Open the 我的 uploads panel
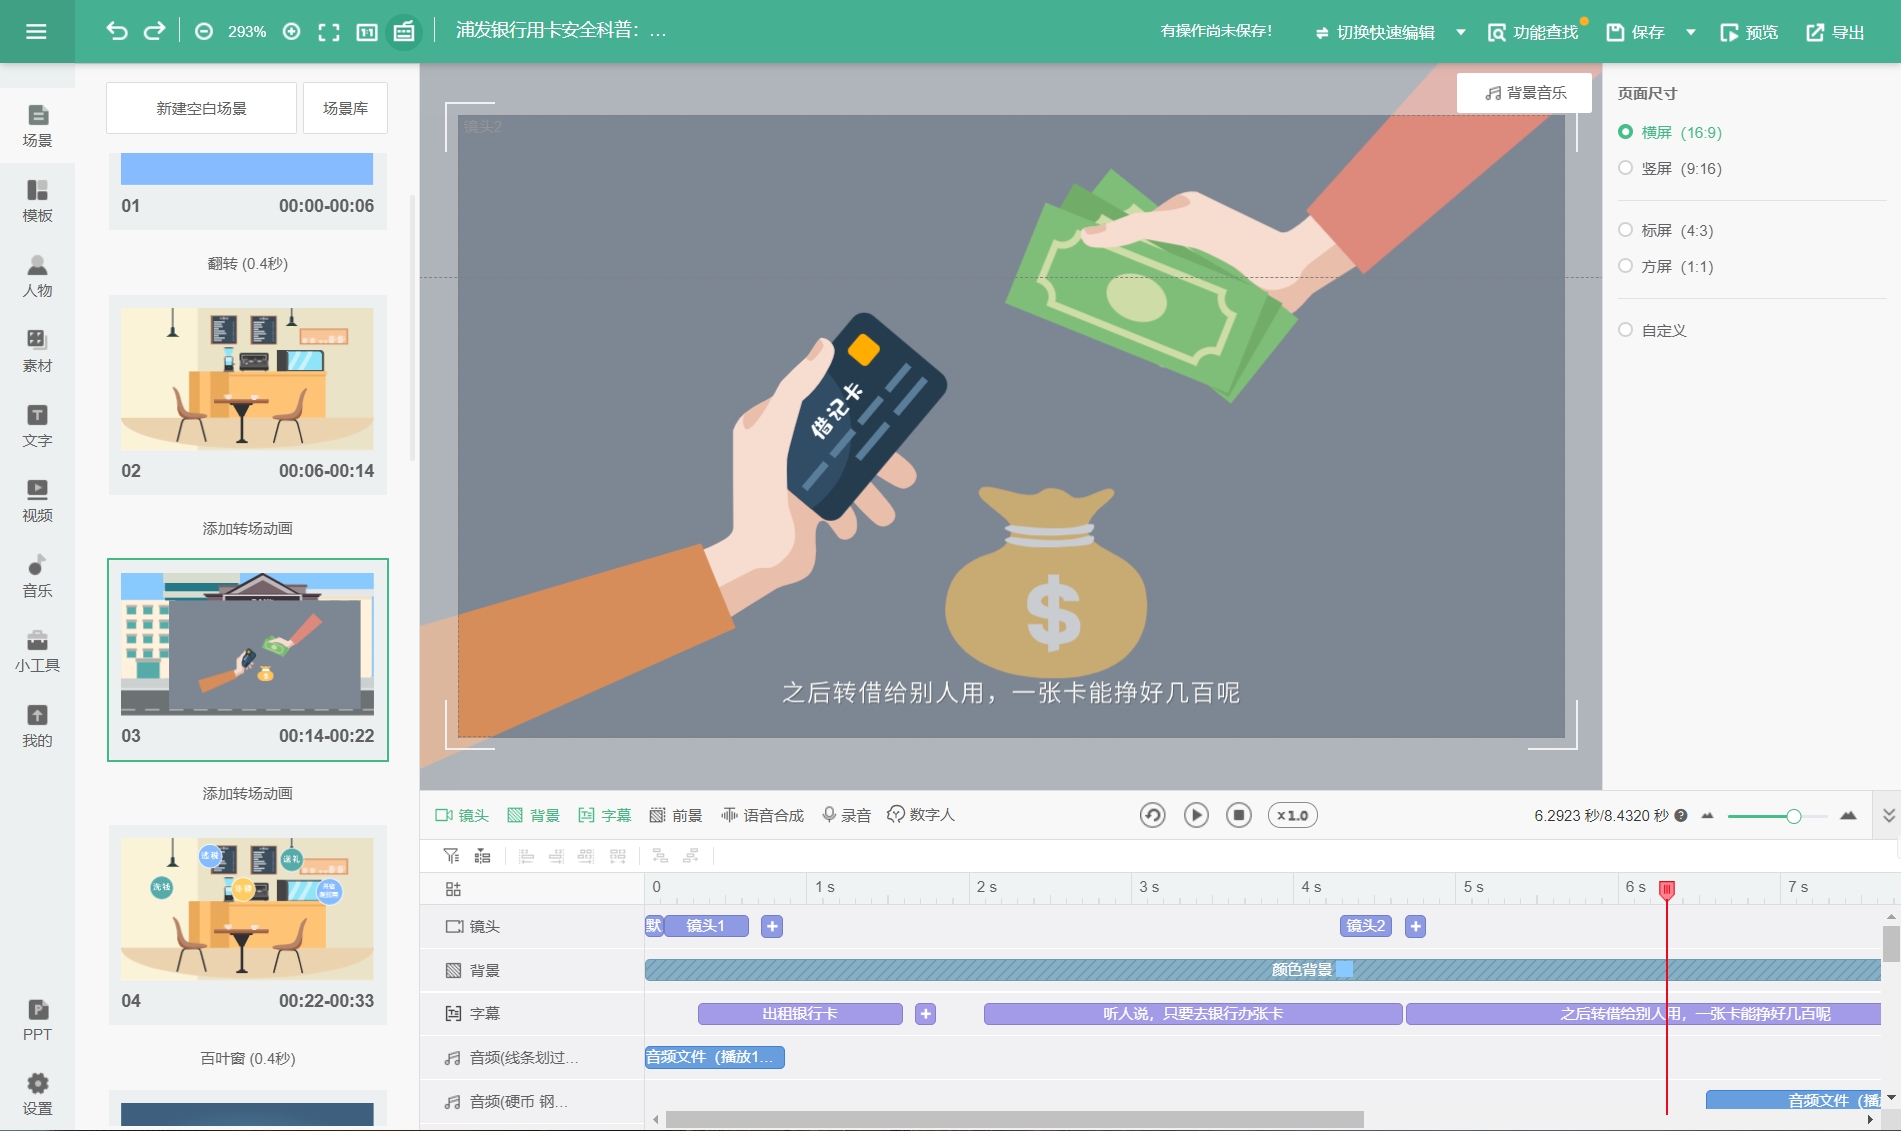The image size is (1901, 1131). pos(37,727)
